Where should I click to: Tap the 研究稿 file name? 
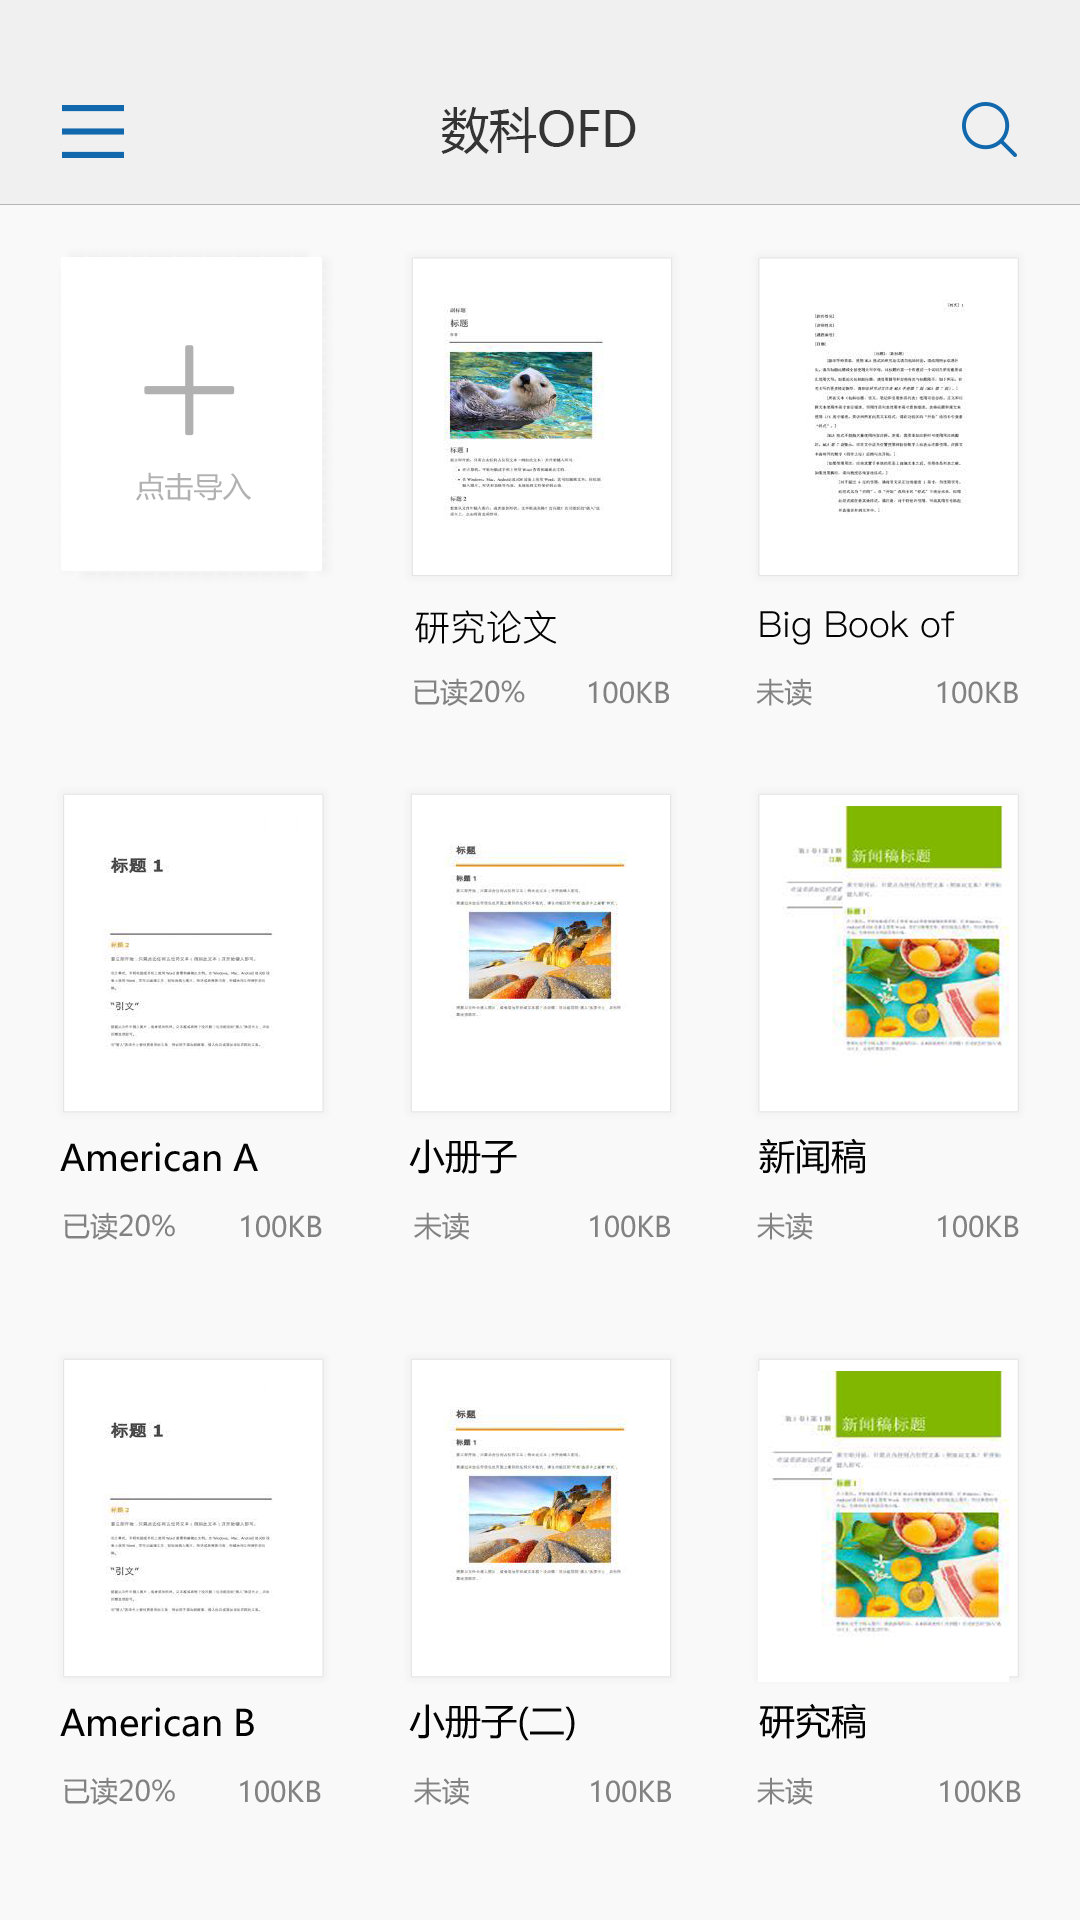812,1723
